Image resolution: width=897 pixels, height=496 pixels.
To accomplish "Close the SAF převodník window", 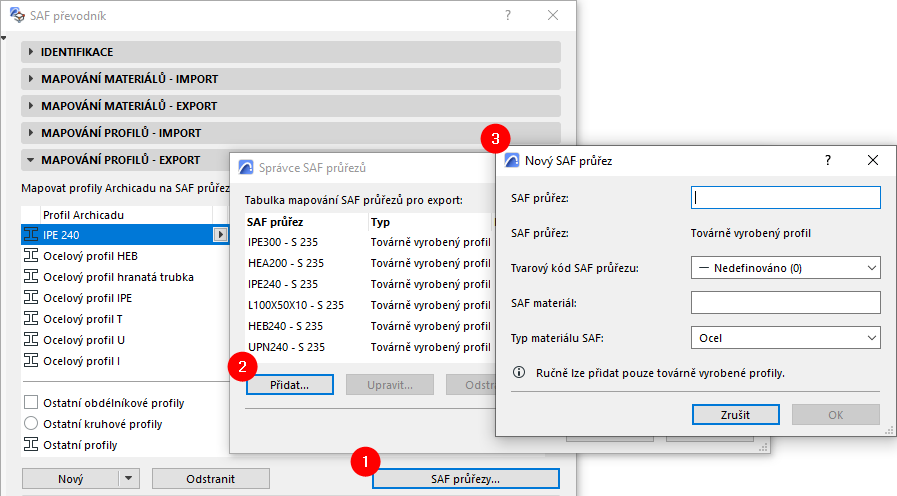I will click(x=553, y=15).
